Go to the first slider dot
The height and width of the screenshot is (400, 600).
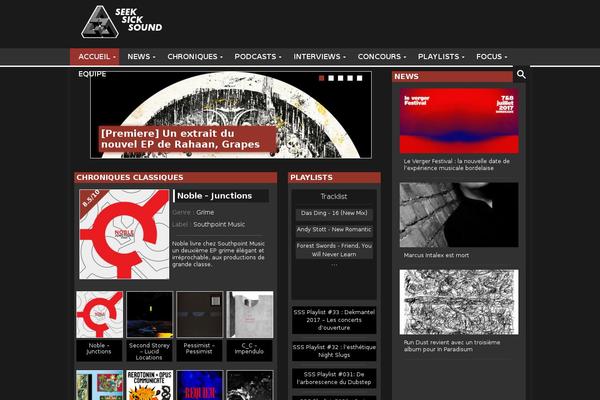tap(321, 78)
